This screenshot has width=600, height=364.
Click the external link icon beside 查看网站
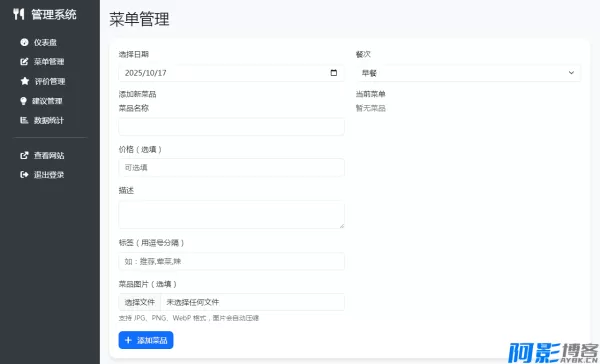(x=24, y=155)
